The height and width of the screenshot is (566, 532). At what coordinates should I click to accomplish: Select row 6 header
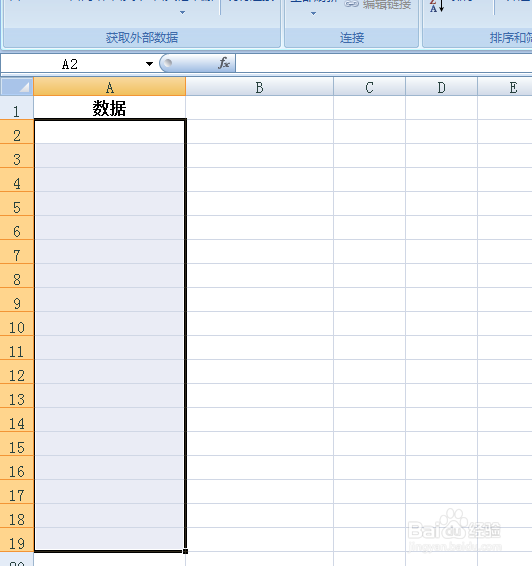point(17,228)
